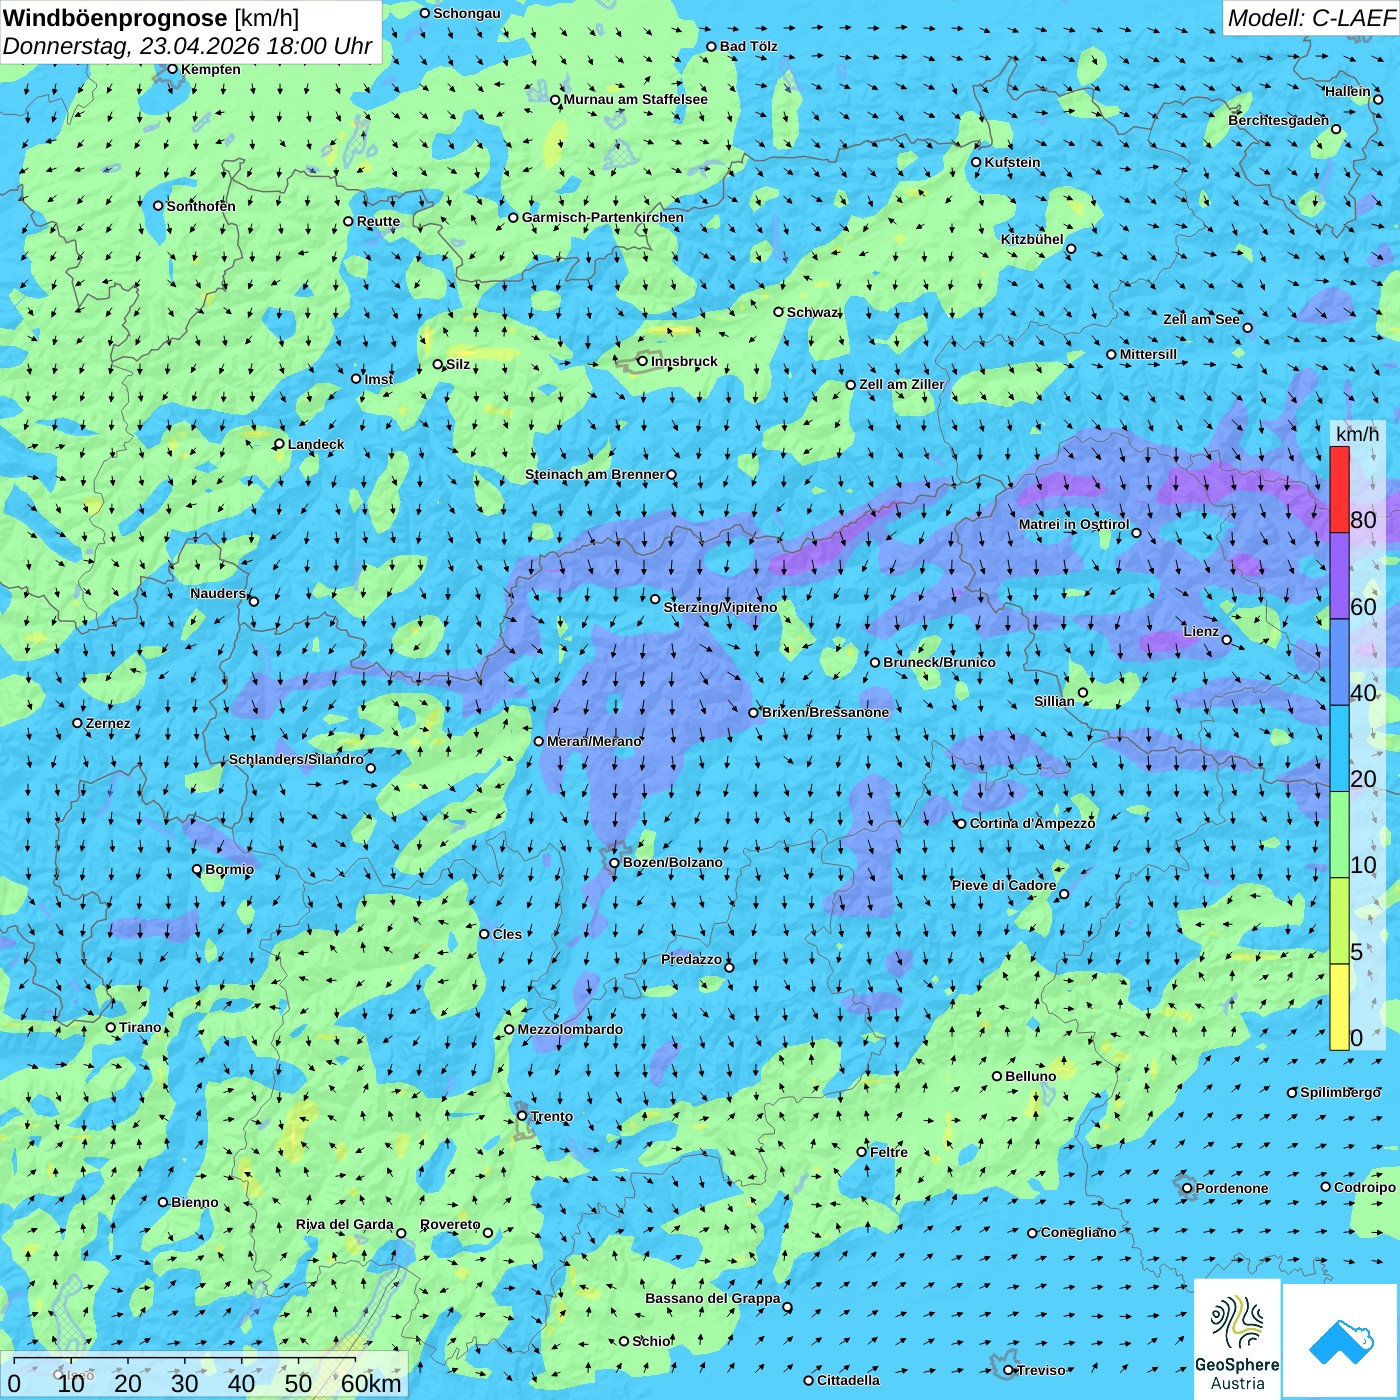
Task: Click the Bormio location marker
Action: point(197,869)
